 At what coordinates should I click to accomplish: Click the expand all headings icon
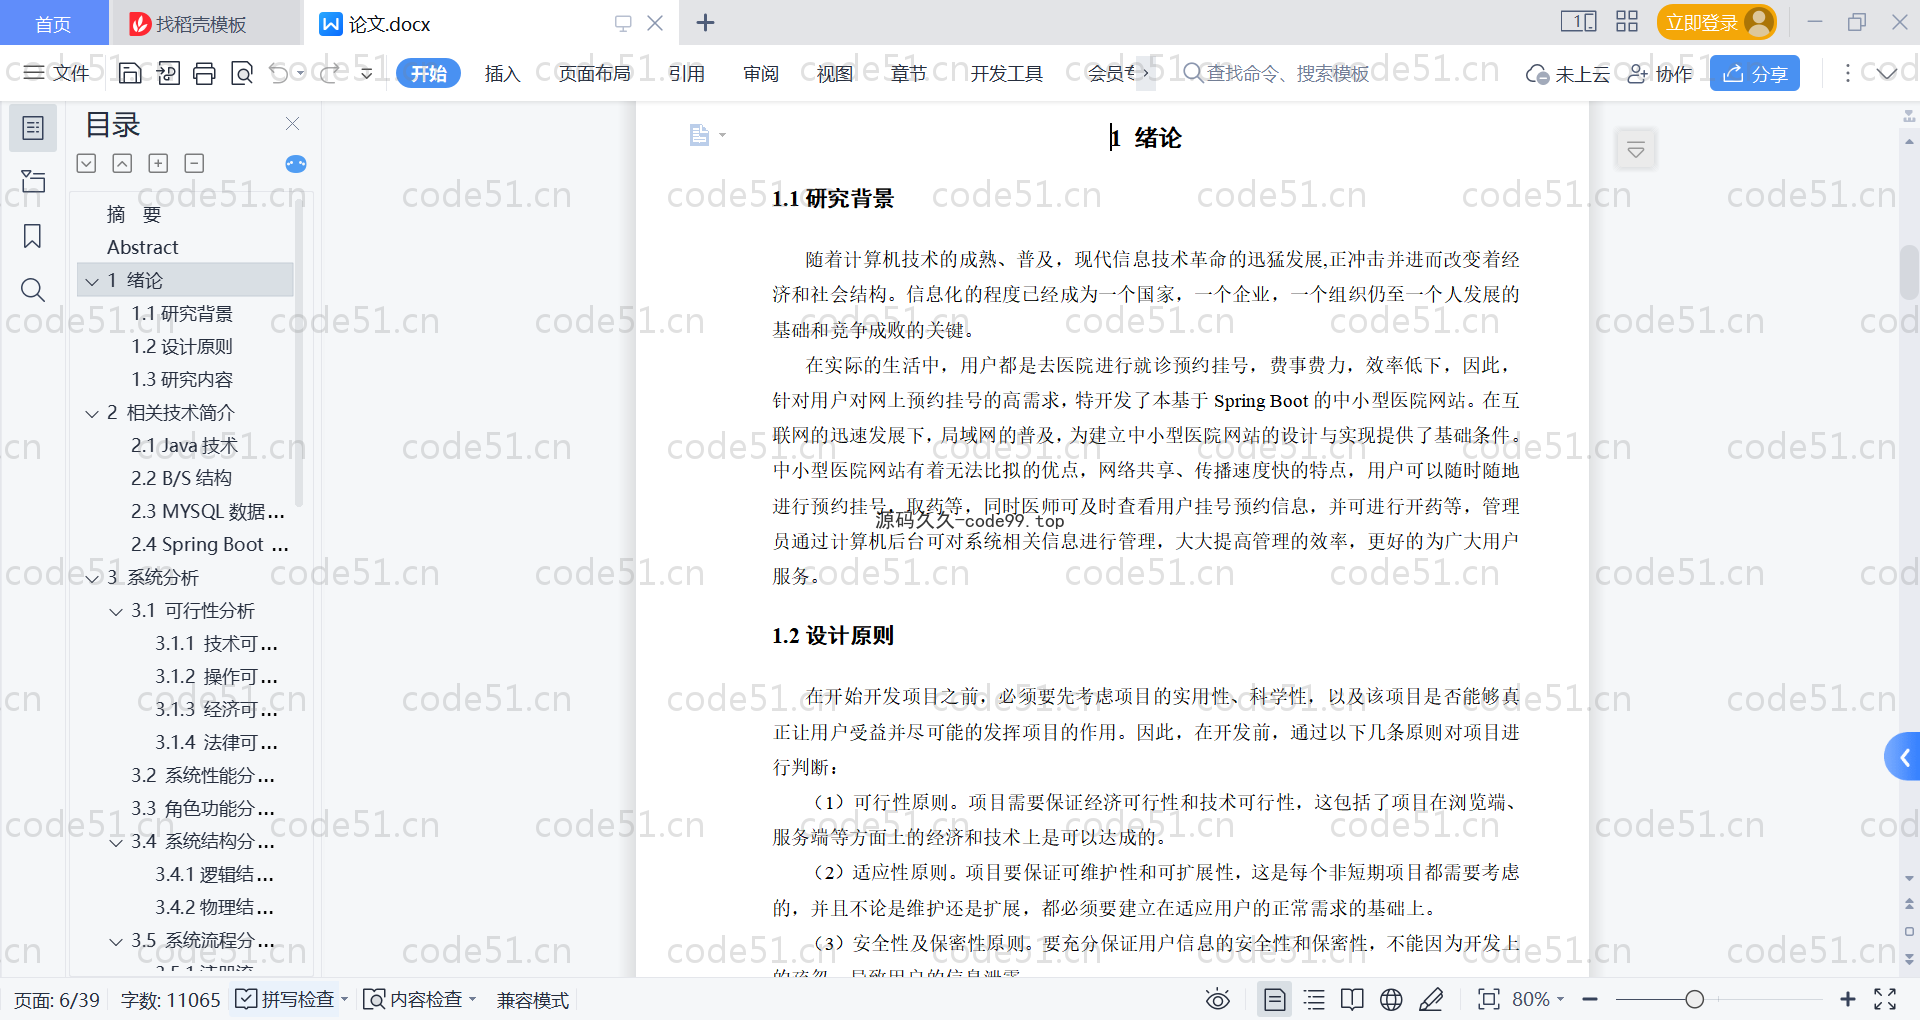pos(87,163)
